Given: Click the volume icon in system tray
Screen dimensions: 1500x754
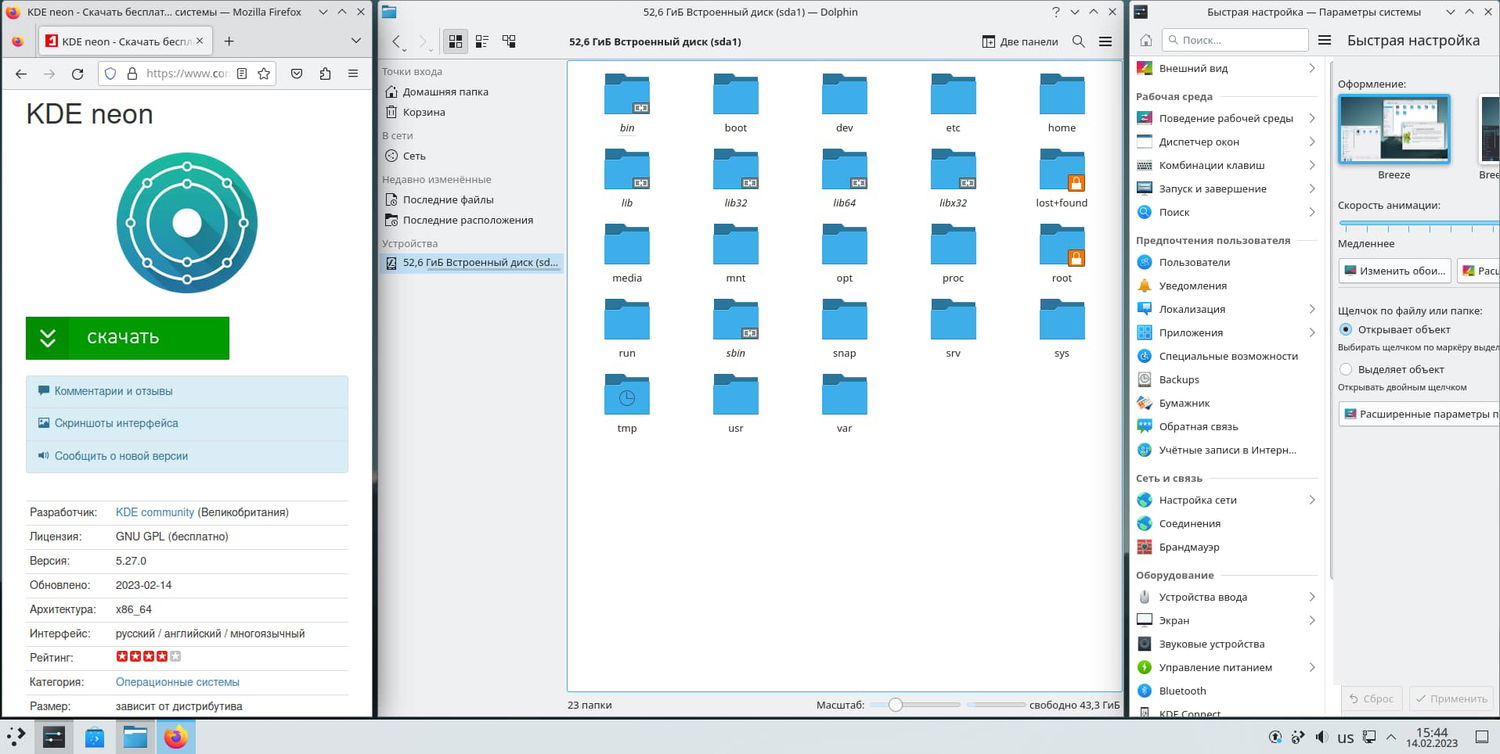Looking at the screenshot, I should tap(1322, 737).
